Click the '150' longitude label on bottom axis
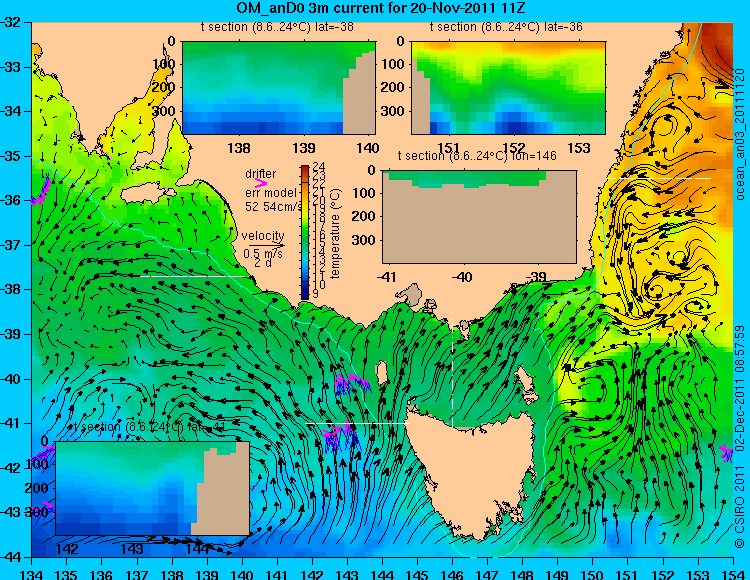This screenshot has height=580, width=750. (x=593, y=575)
